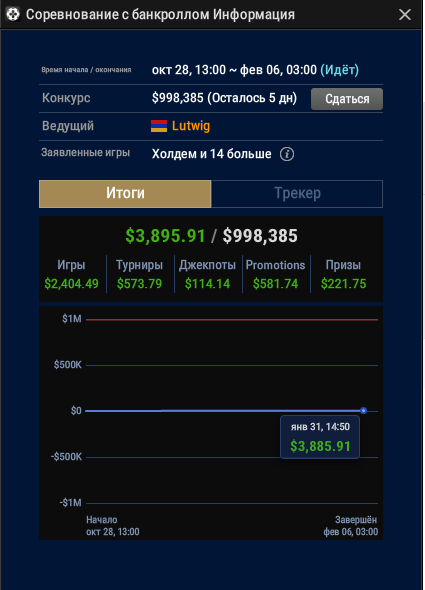
Task: Click the Promotions $581.74 stat
Action: tap(276, 274)
